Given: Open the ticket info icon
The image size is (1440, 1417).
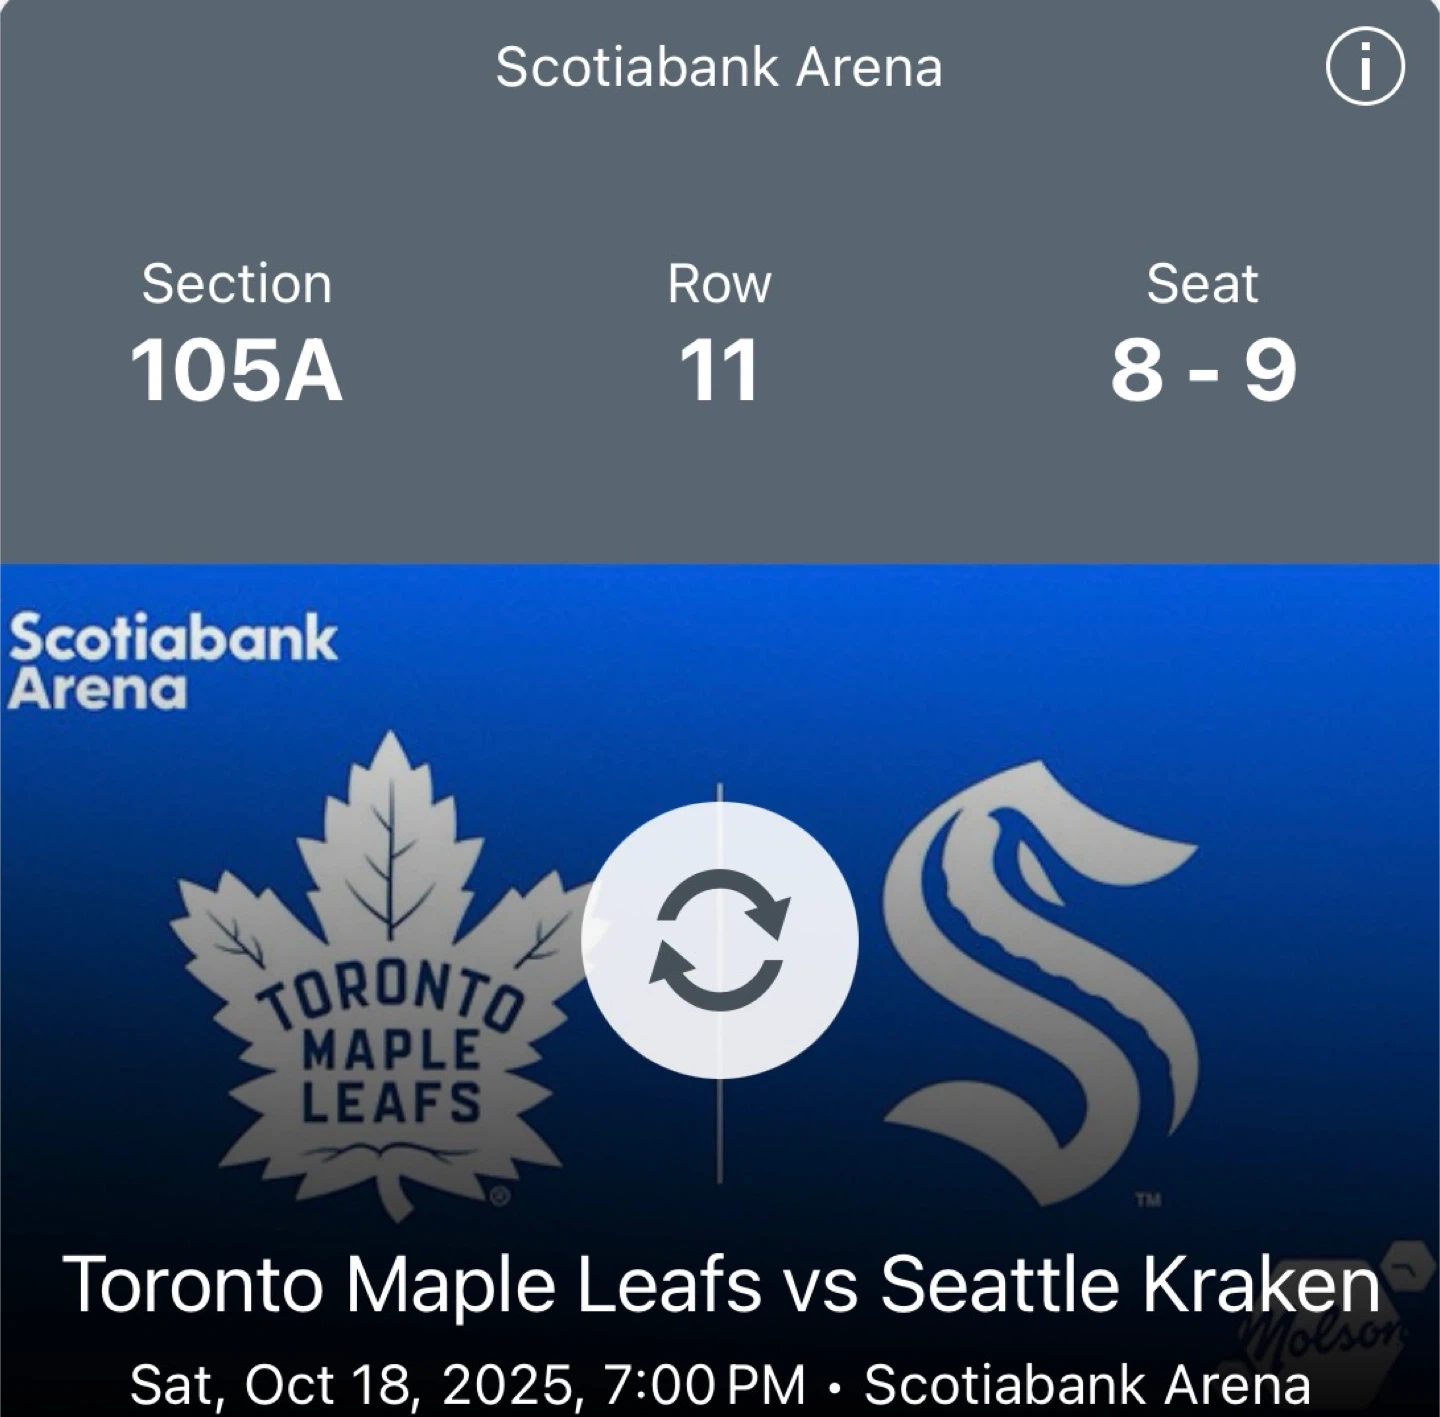Looking at the screenshot, I should (x=1364, y=68).
